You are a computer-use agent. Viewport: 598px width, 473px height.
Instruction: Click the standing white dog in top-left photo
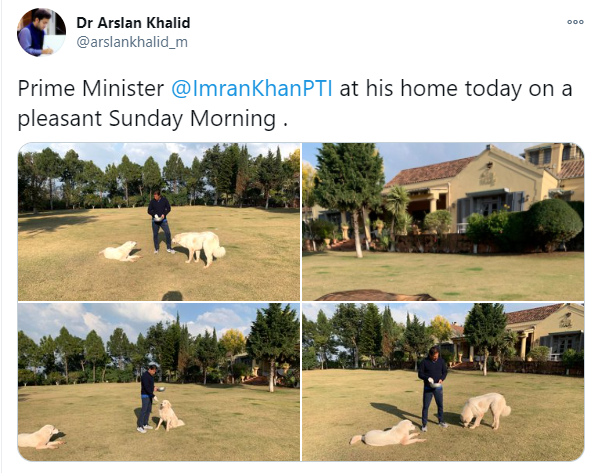[x=199, y=248]
